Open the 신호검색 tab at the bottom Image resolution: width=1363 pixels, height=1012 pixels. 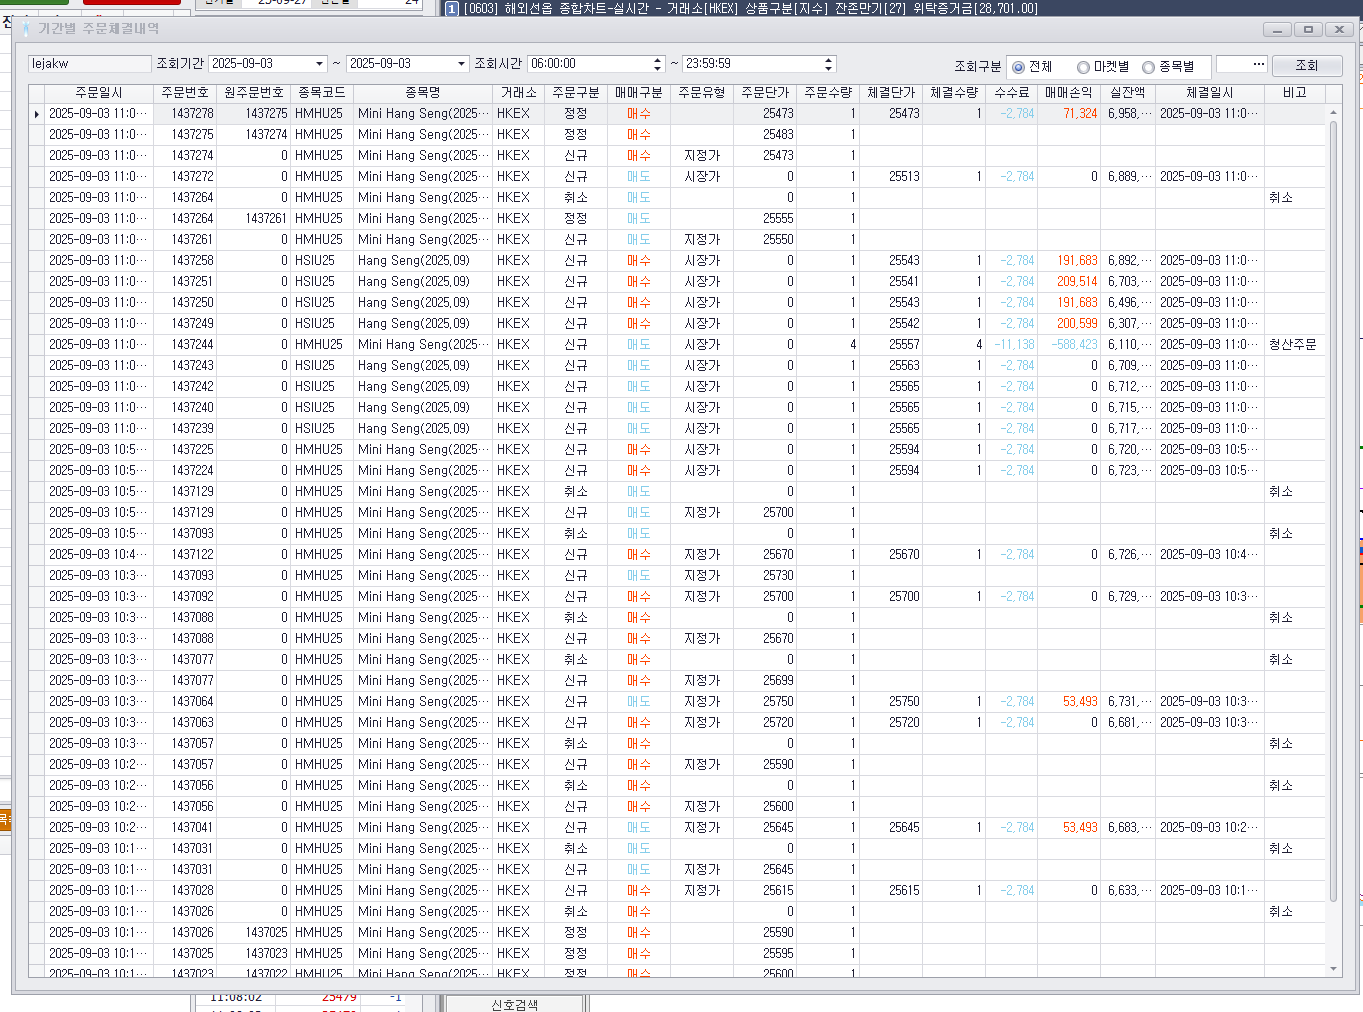[515, 1004]
